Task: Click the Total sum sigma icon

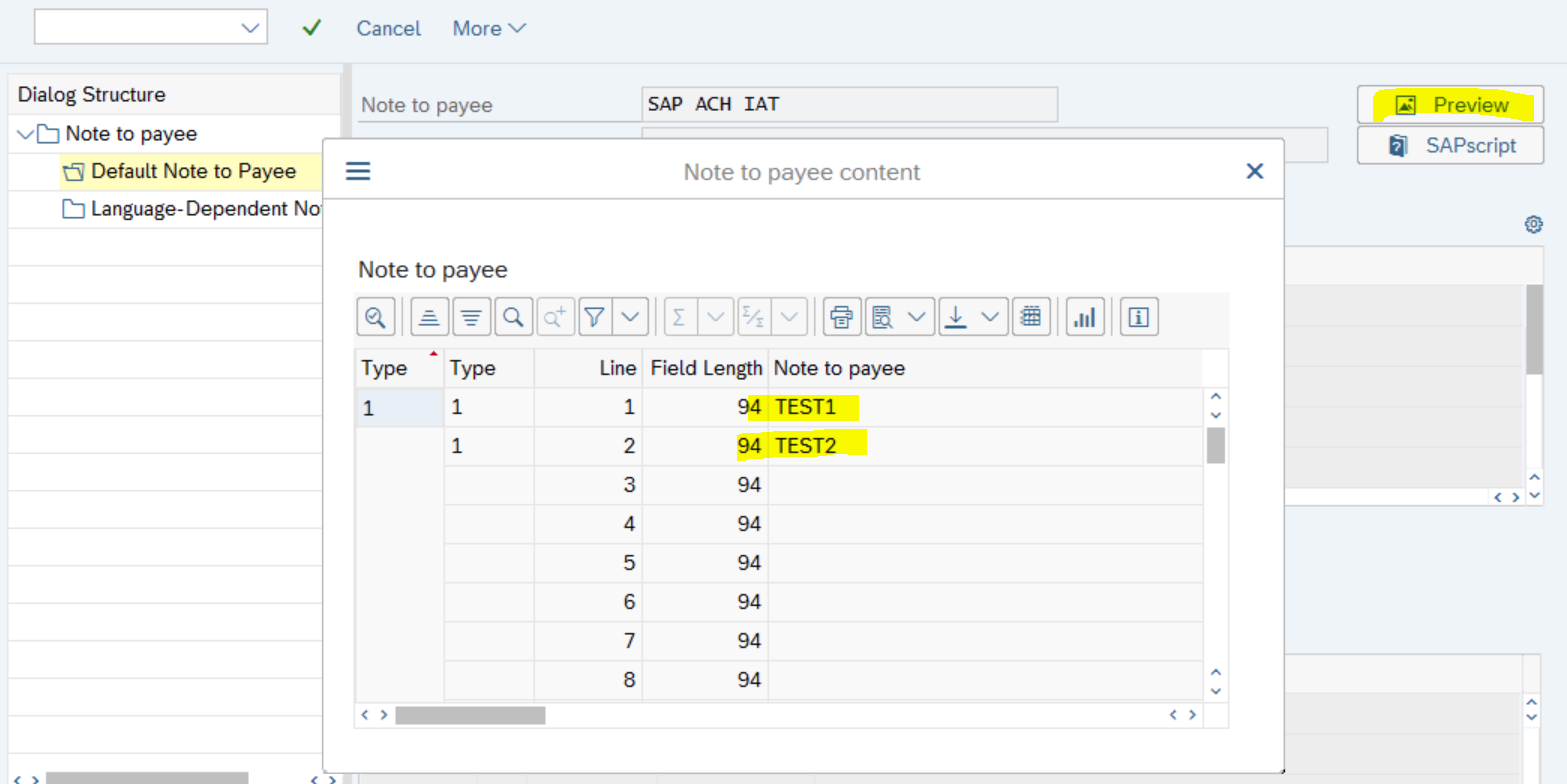Action: (680, 318)
